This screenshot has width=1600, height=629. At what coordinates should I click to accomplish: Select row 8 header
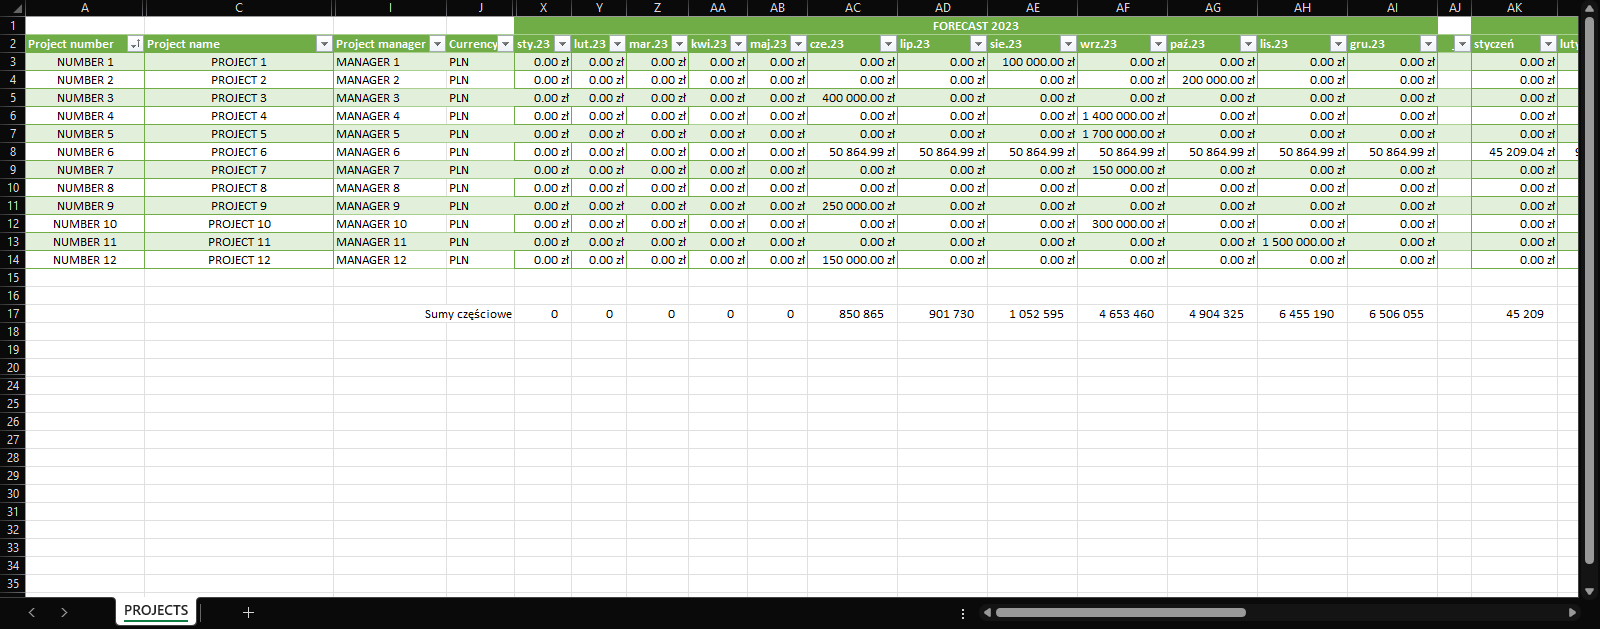13,152
